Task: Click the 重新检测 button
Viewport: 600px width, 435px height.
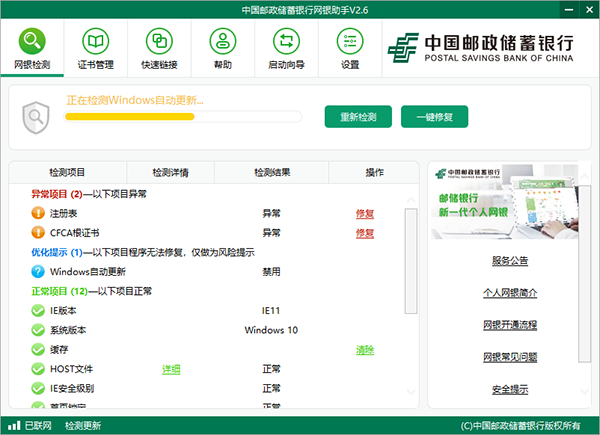Action: click(358, 117)
